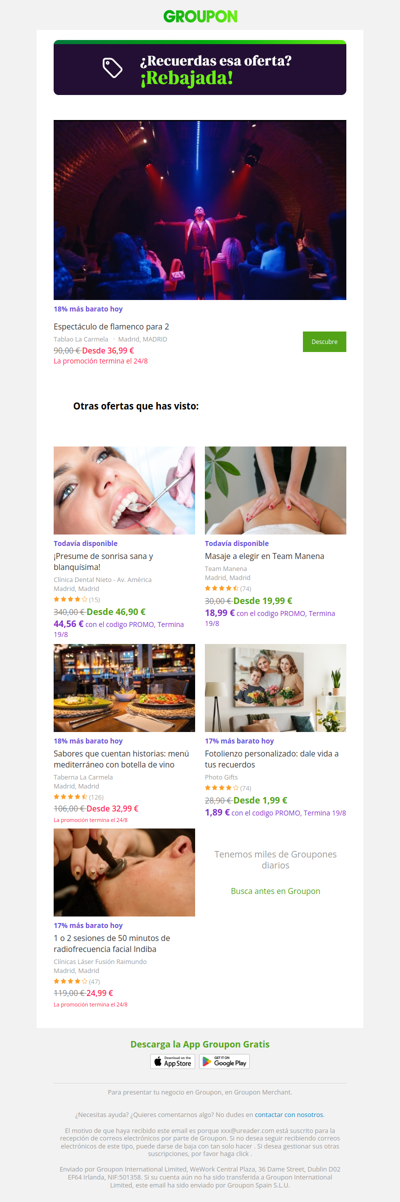Open the flamenco show main image

coord(200,210)
